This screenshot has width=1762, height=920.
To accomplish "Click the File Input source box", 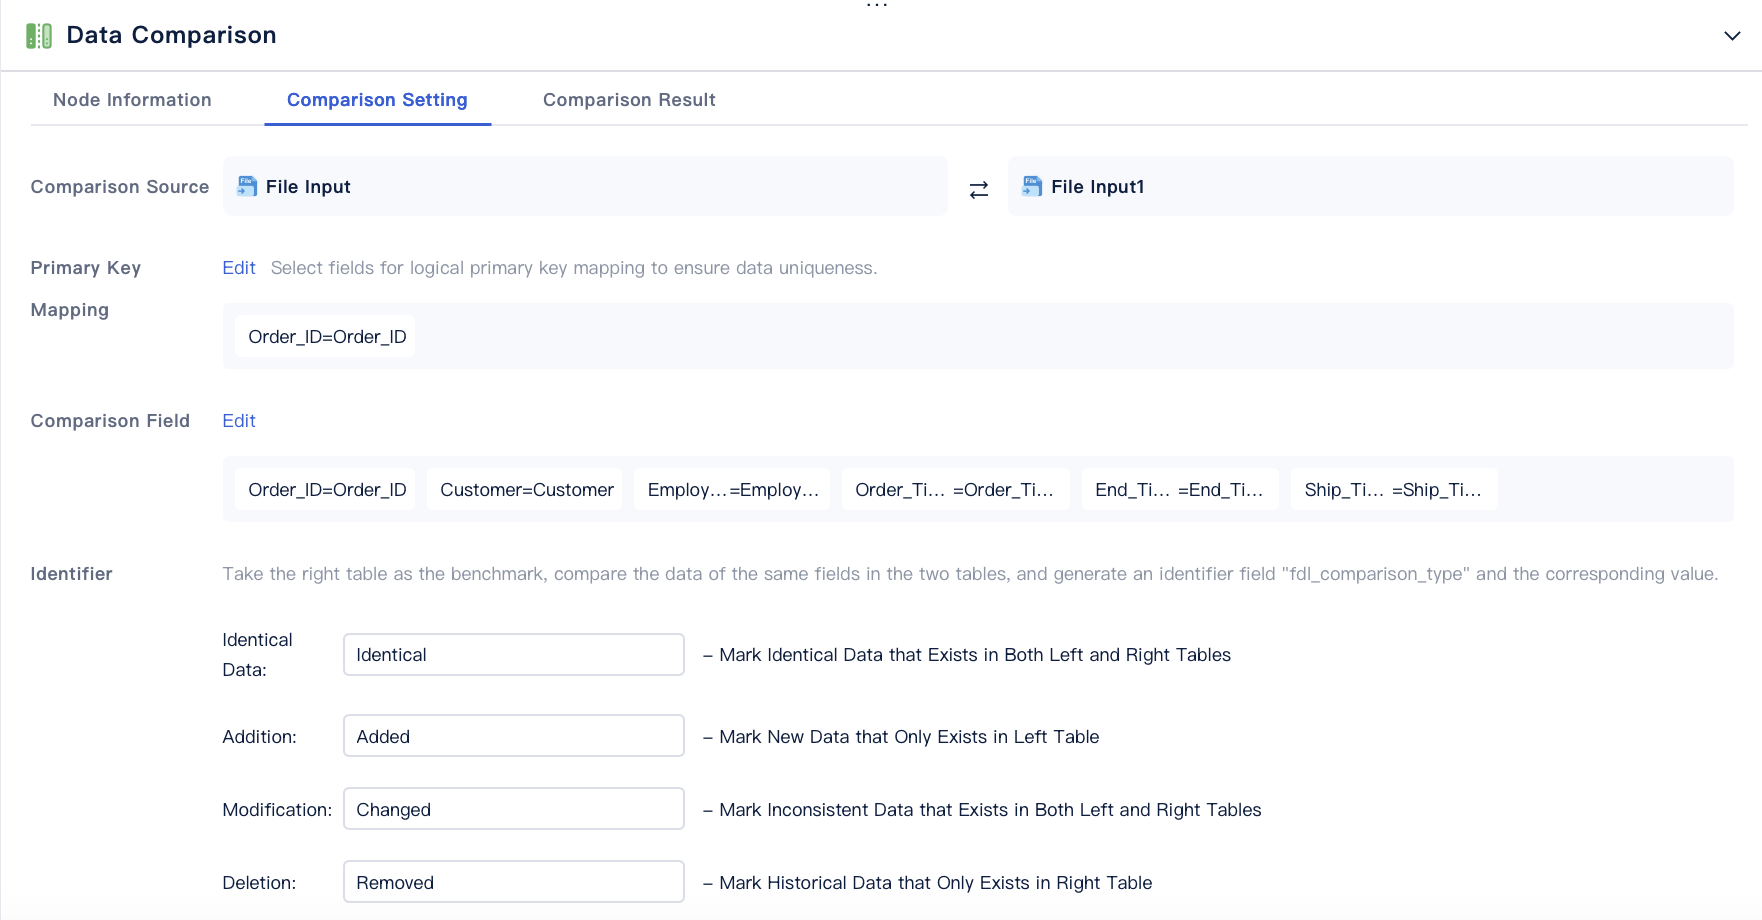I will (585, 186).
